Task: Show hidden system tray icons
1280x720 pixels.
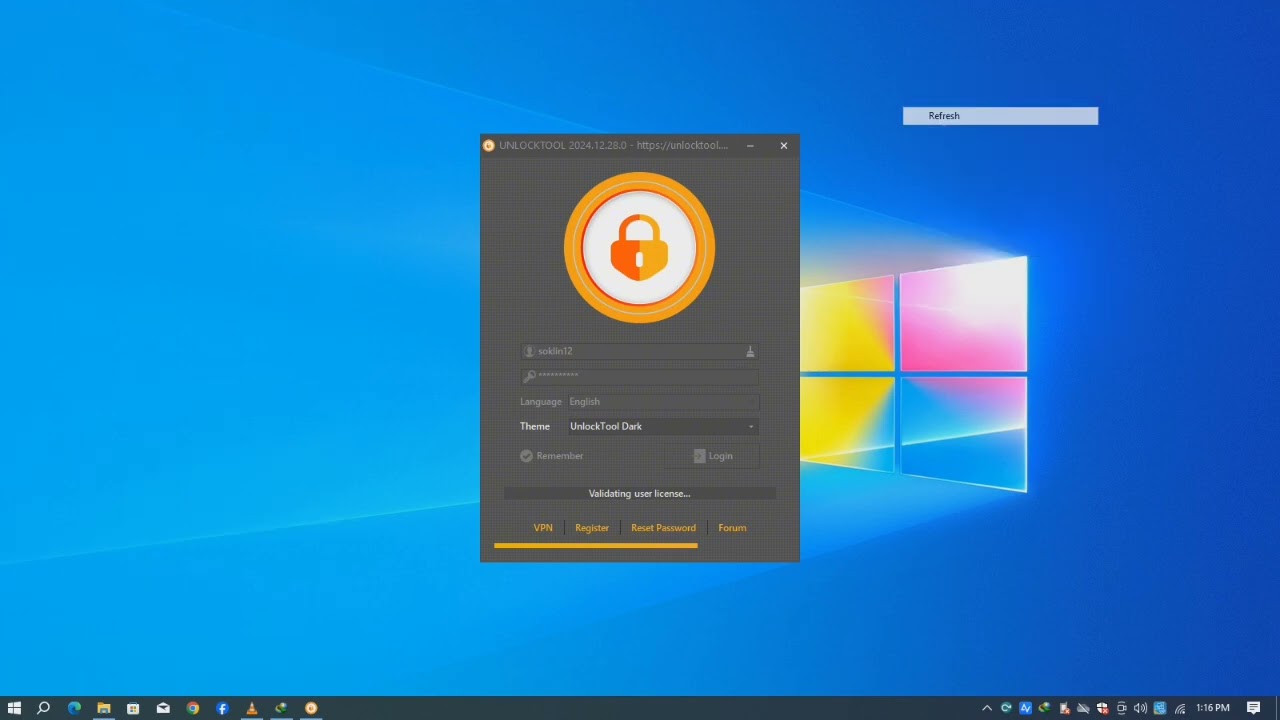Action: 987,708
